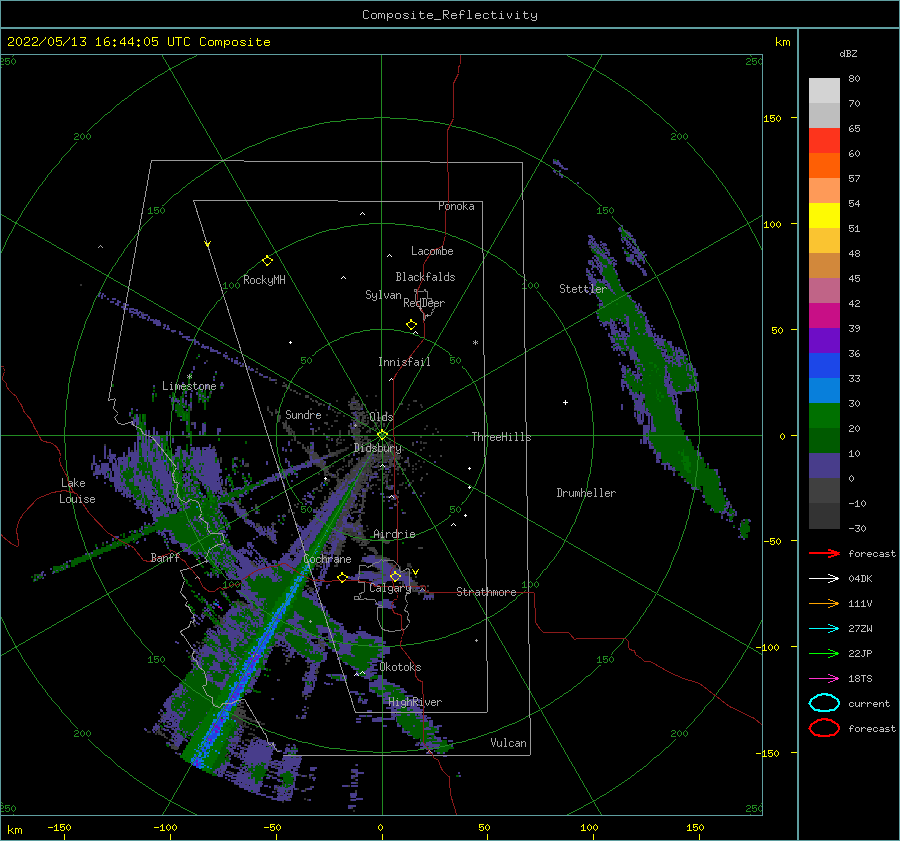The width and height of the screenshot is (900, 841).
Task: Click the Lacombe city label
Action: [432, 251]
